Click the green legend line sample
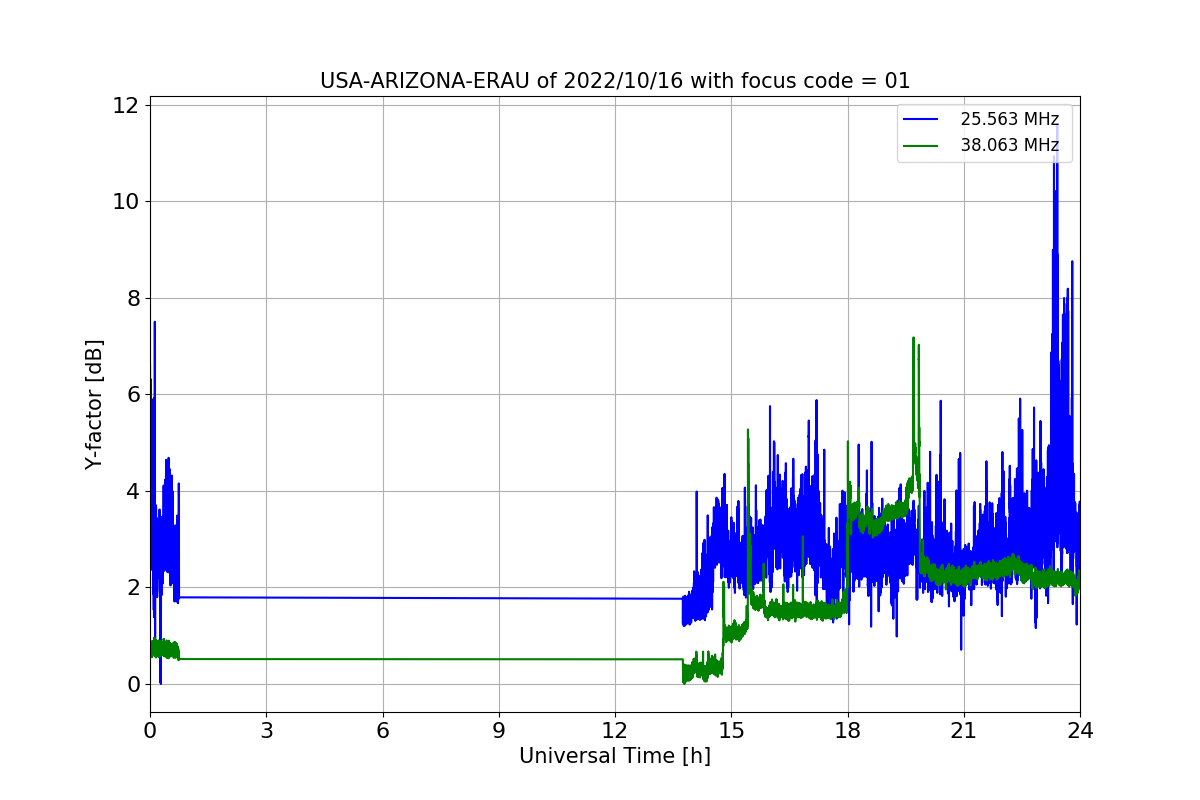 click(921, 146)
